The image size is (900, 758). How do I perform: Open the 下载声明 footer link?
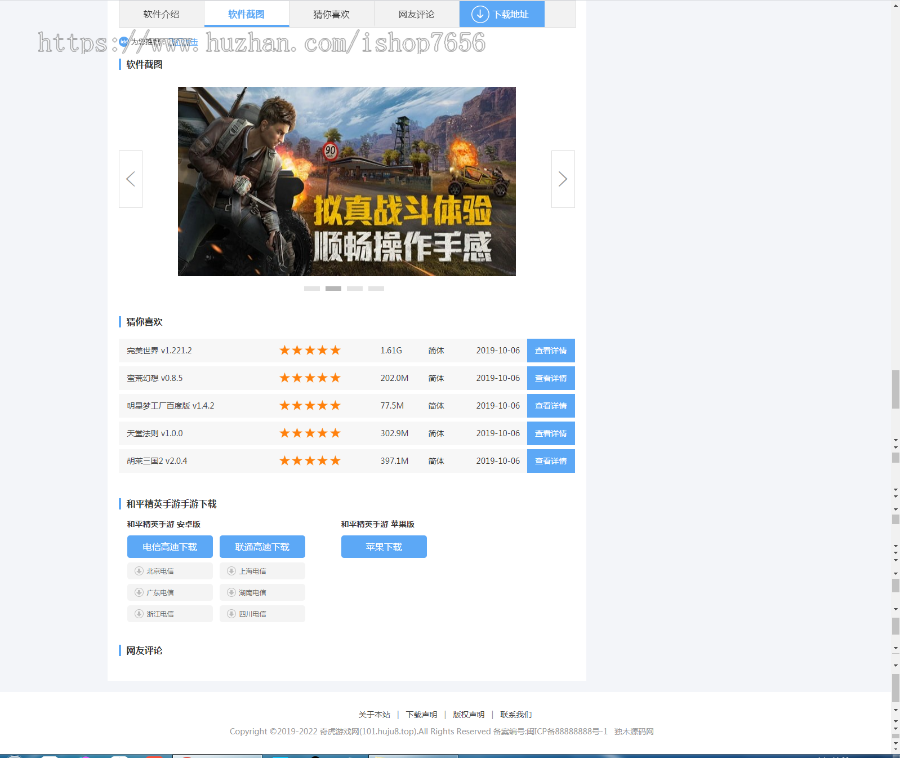tap(421, 714)
